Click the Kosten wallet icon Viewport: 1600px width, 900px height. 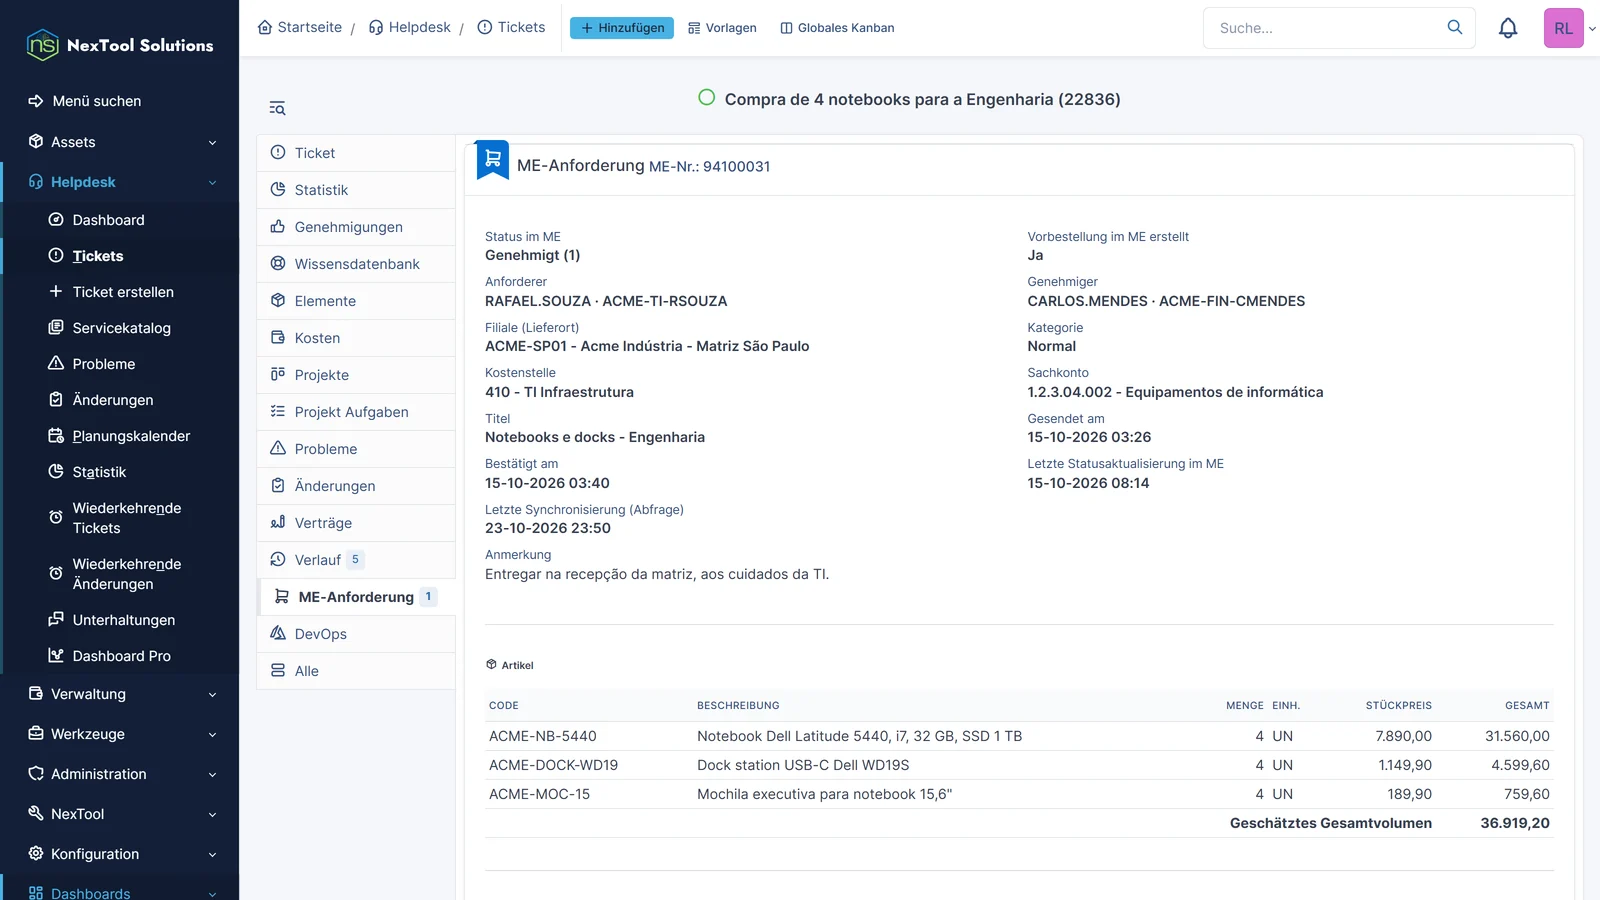point(278,338)
